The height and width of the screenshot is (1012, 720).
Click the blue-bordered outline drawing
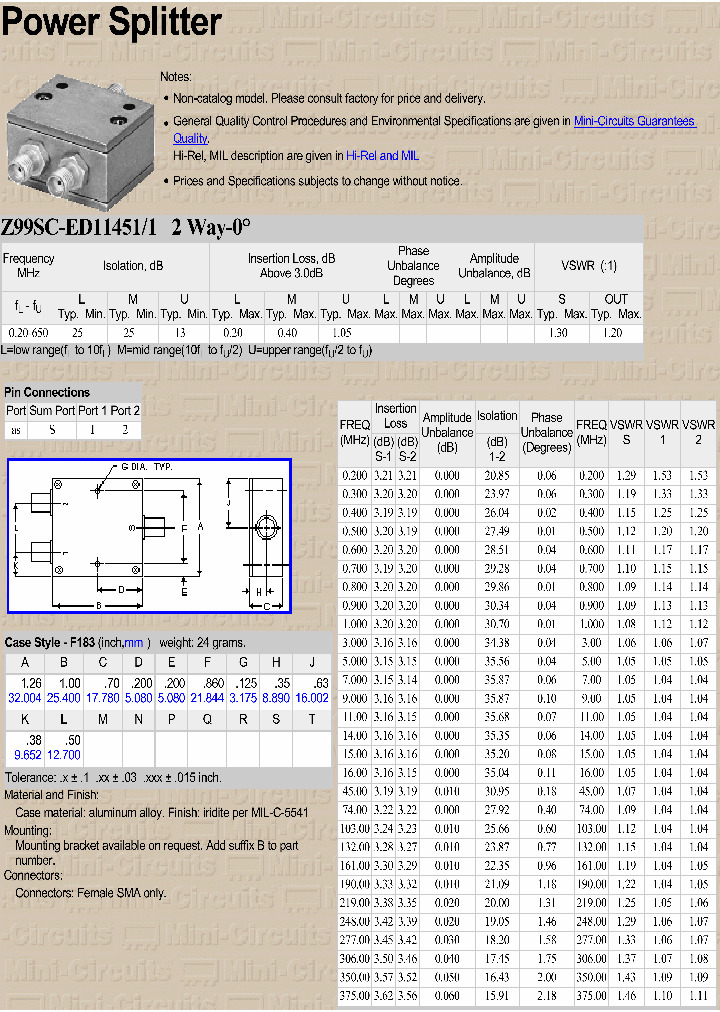point(149,536)
